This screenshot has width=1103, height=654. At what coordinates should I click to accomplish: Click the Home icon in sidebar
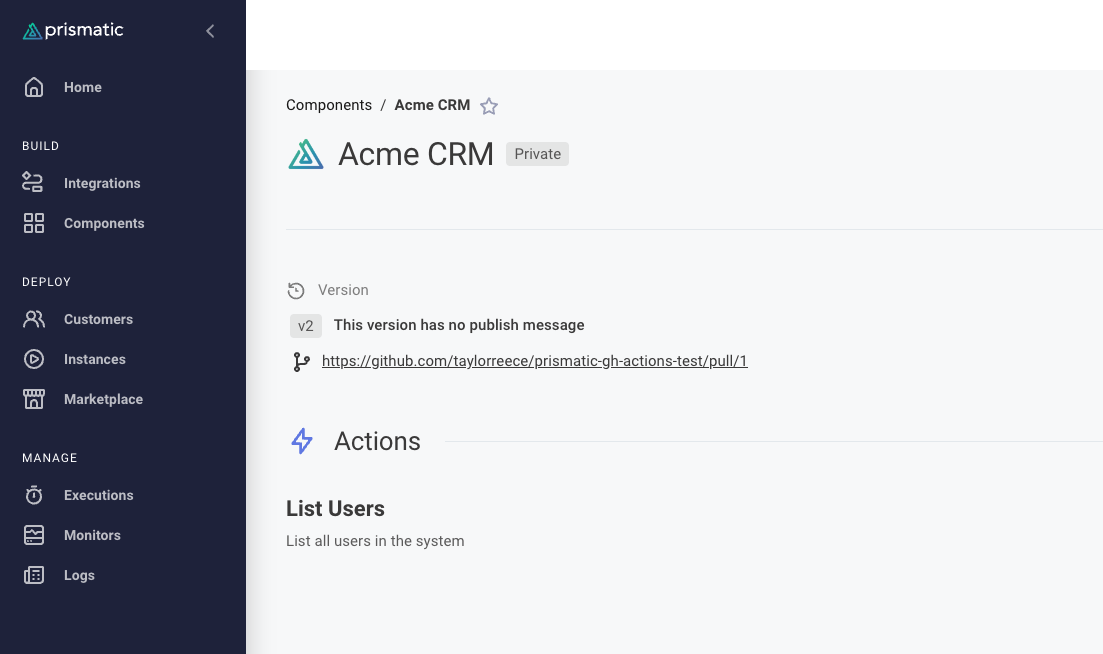click(x=34, y=87)
